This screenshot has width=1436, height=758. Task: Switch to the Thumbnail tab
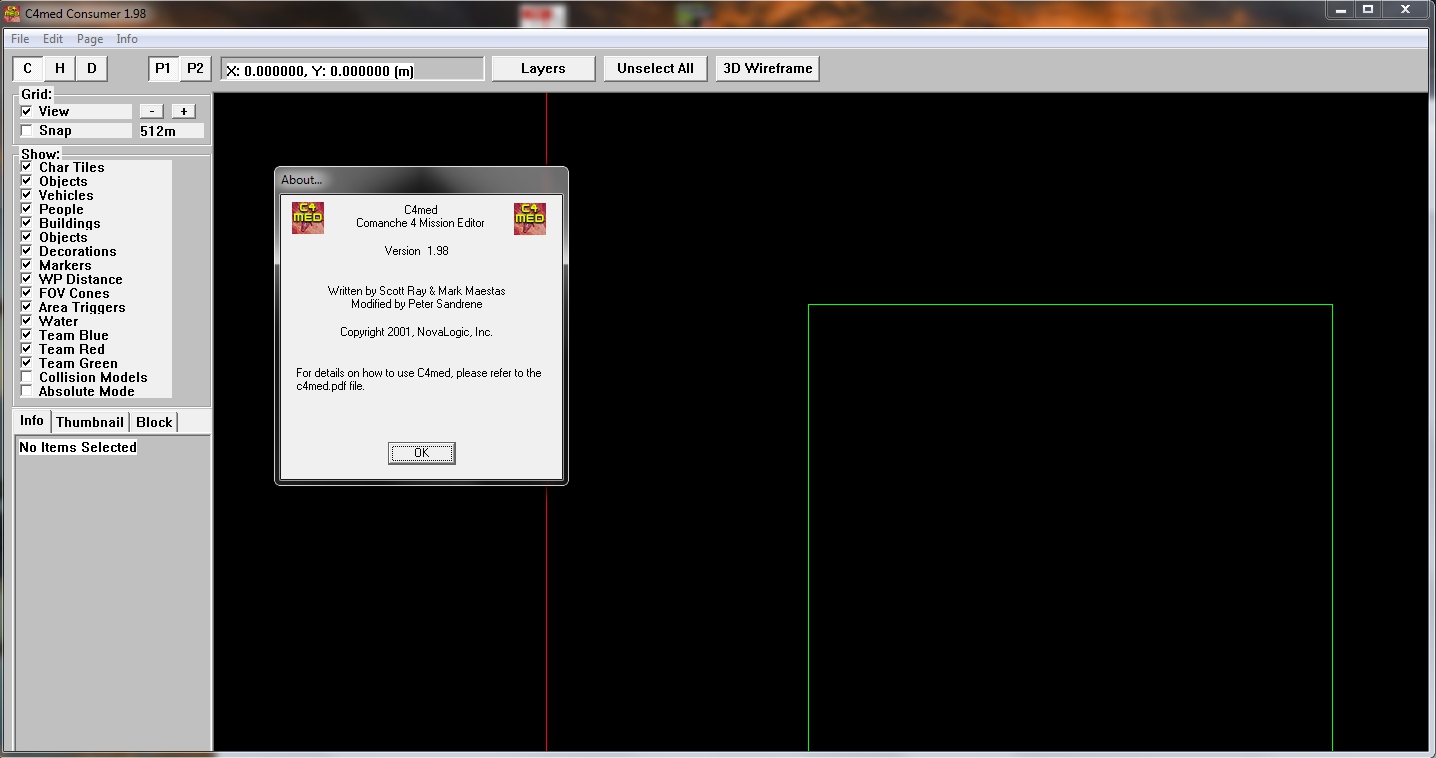point(90,422)
